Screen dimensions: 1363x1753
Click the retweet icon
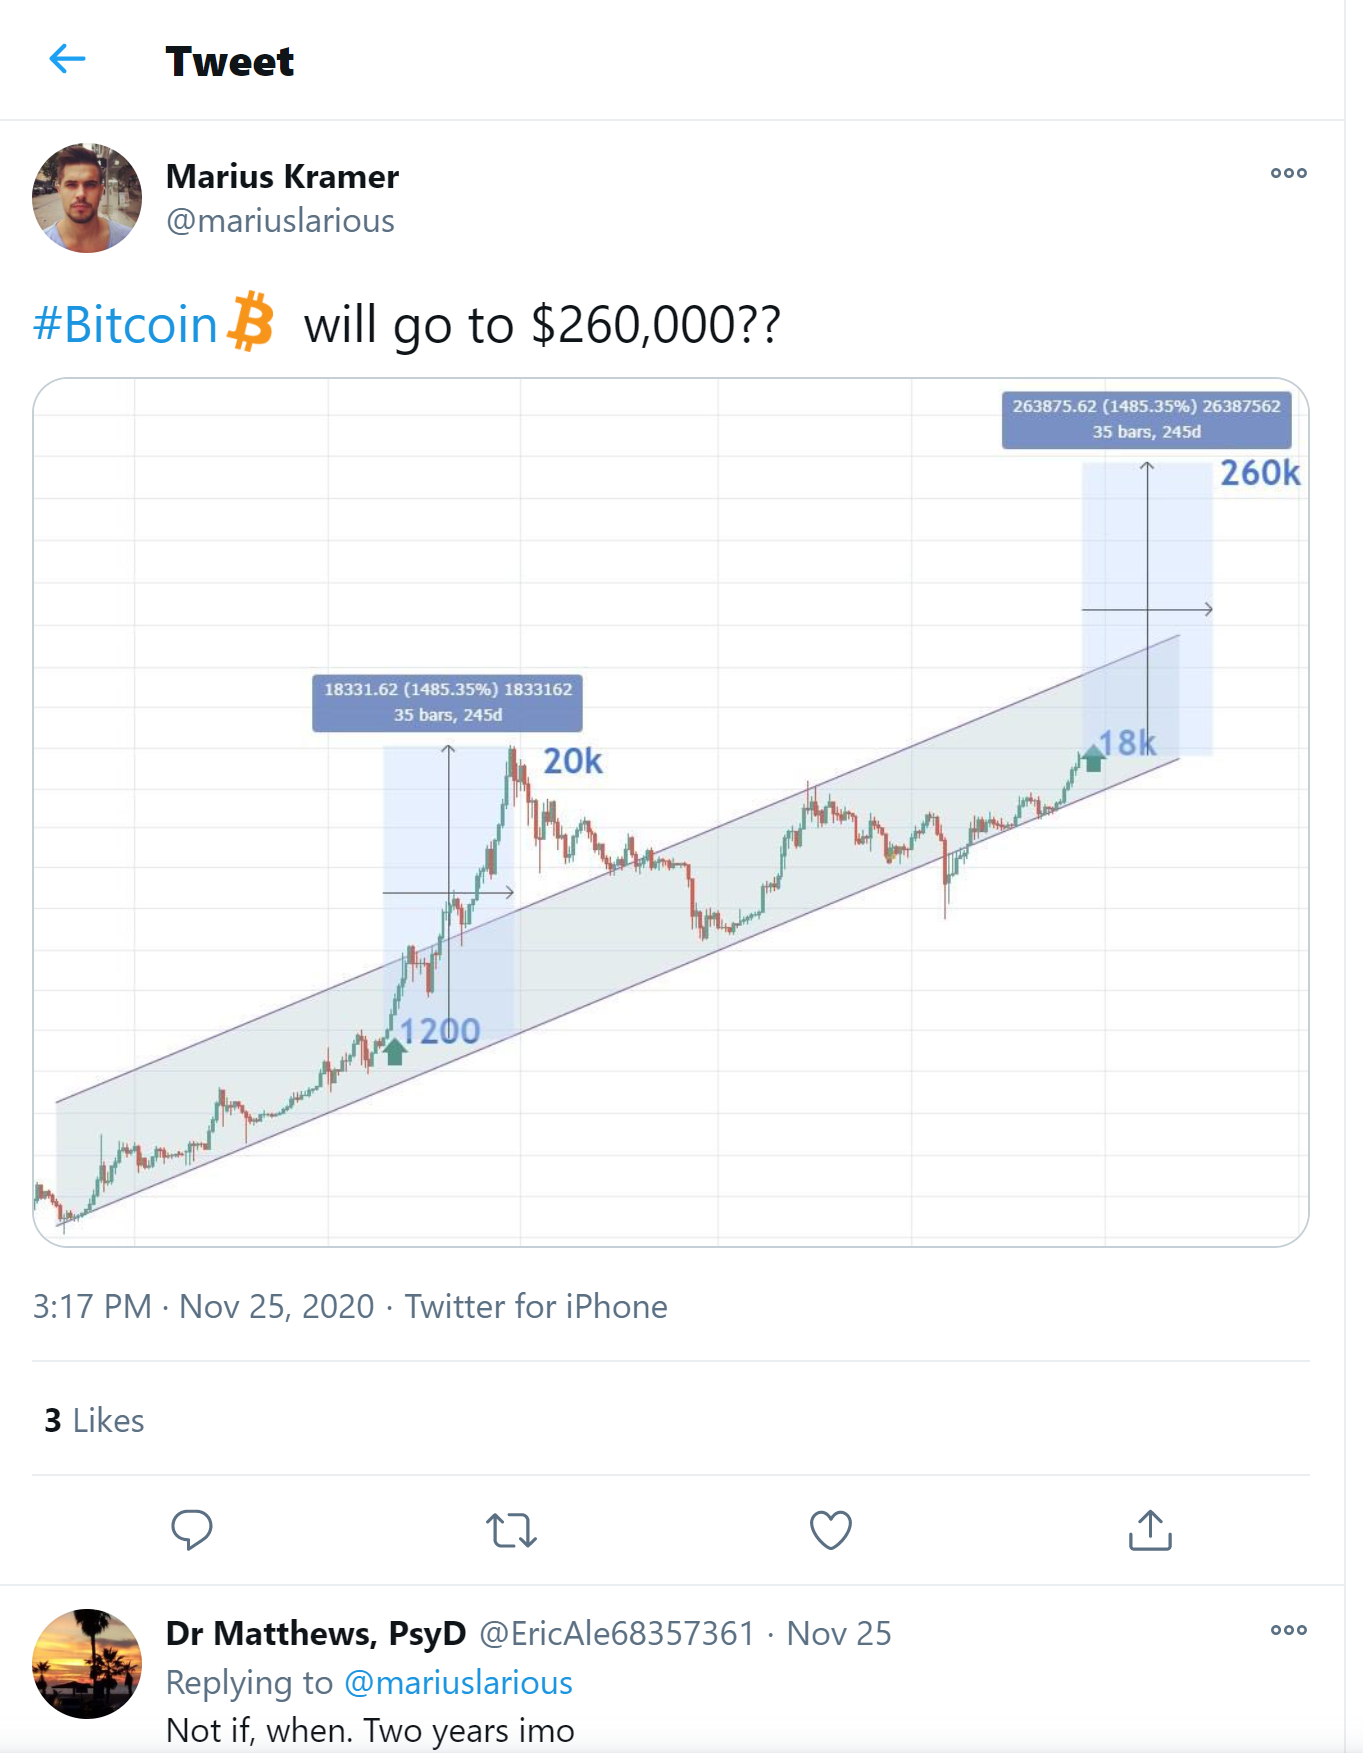(511, 1529)
